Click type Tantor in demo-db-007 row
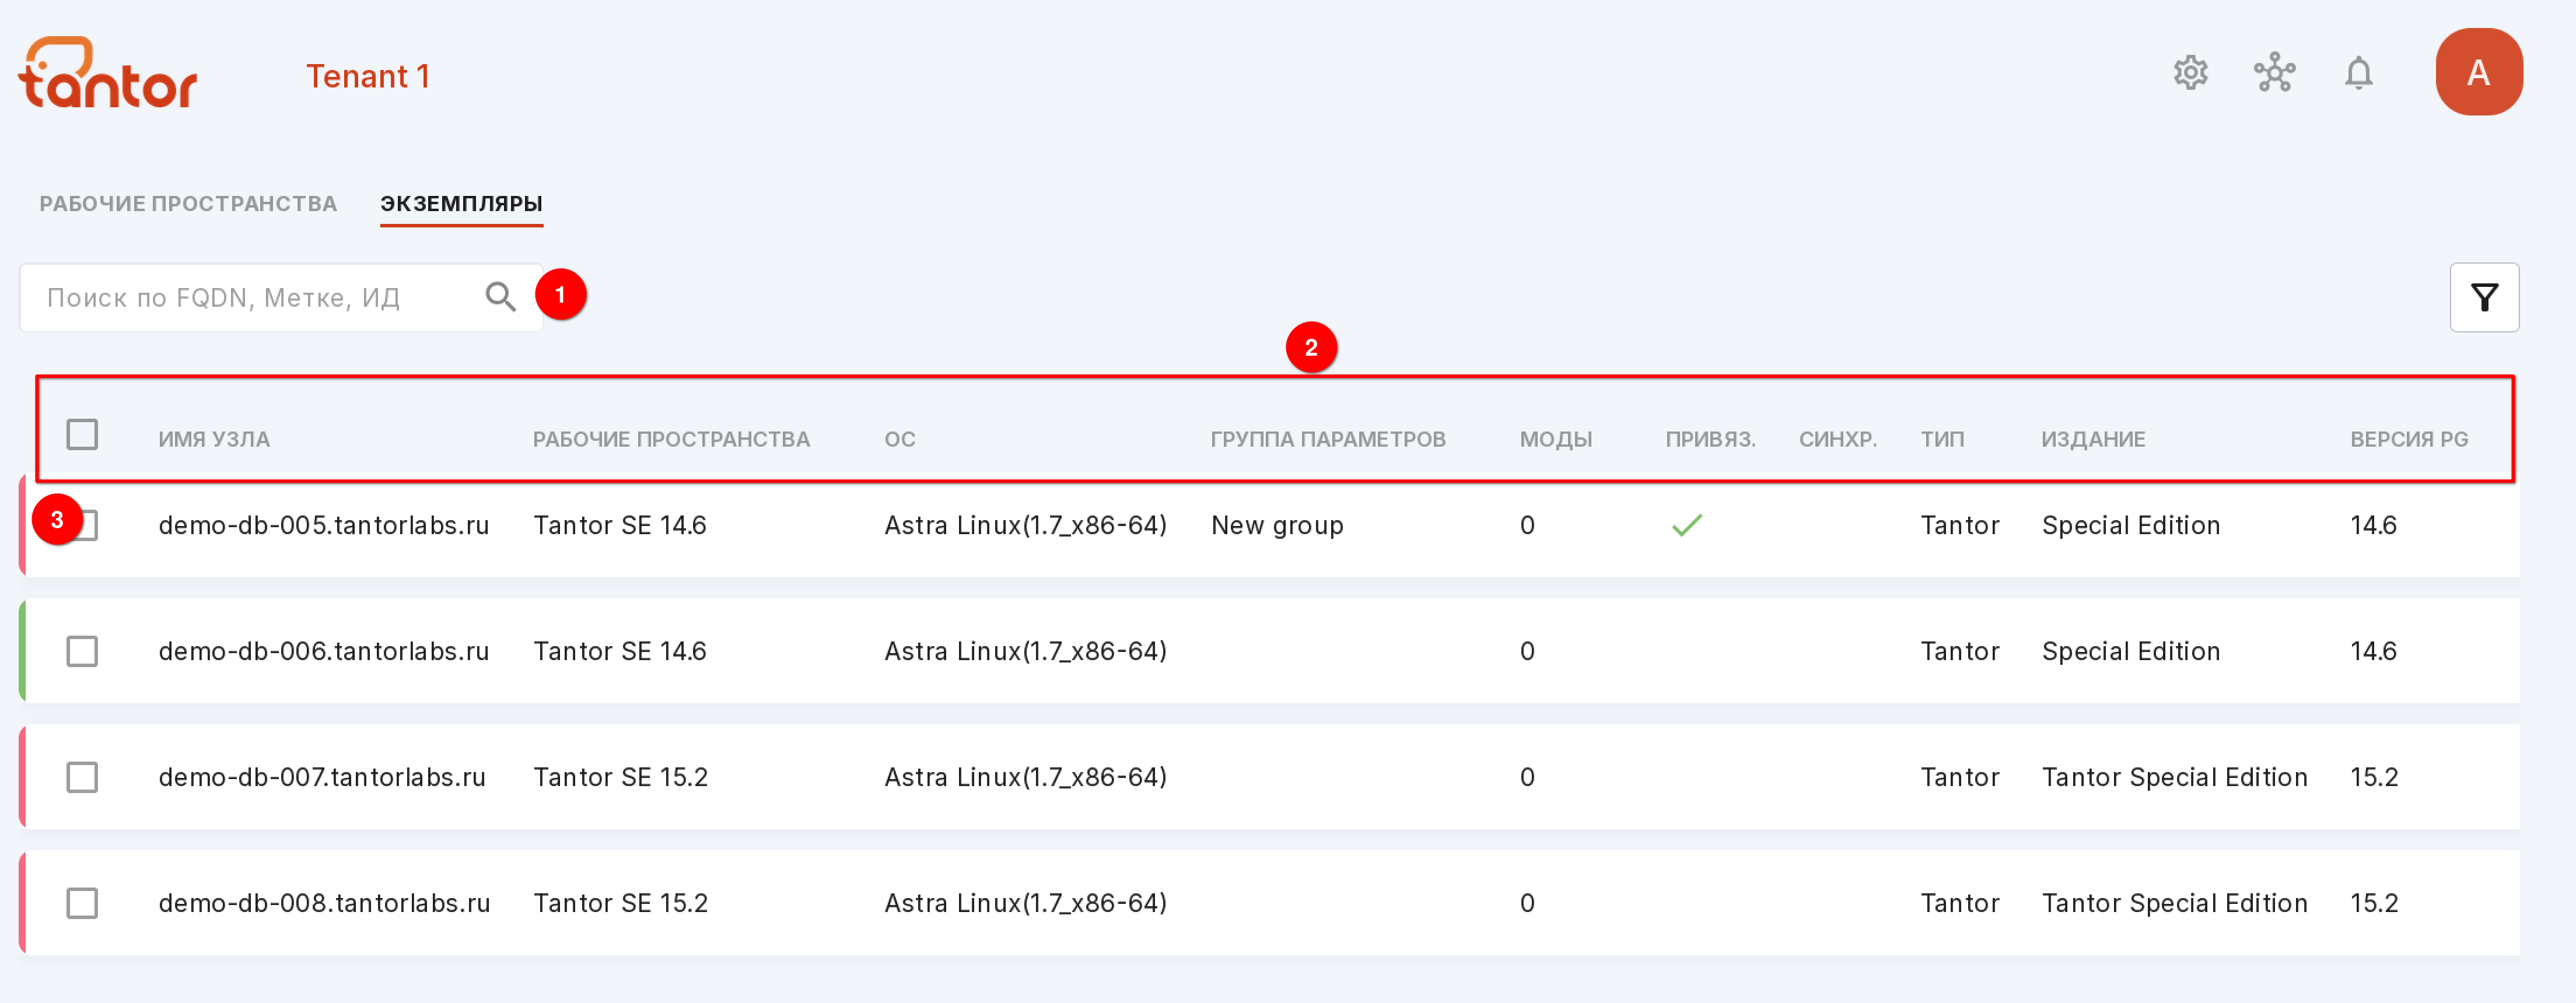The width and height of the screenshot is (2576, 1003). click(x=1959, y=777)
